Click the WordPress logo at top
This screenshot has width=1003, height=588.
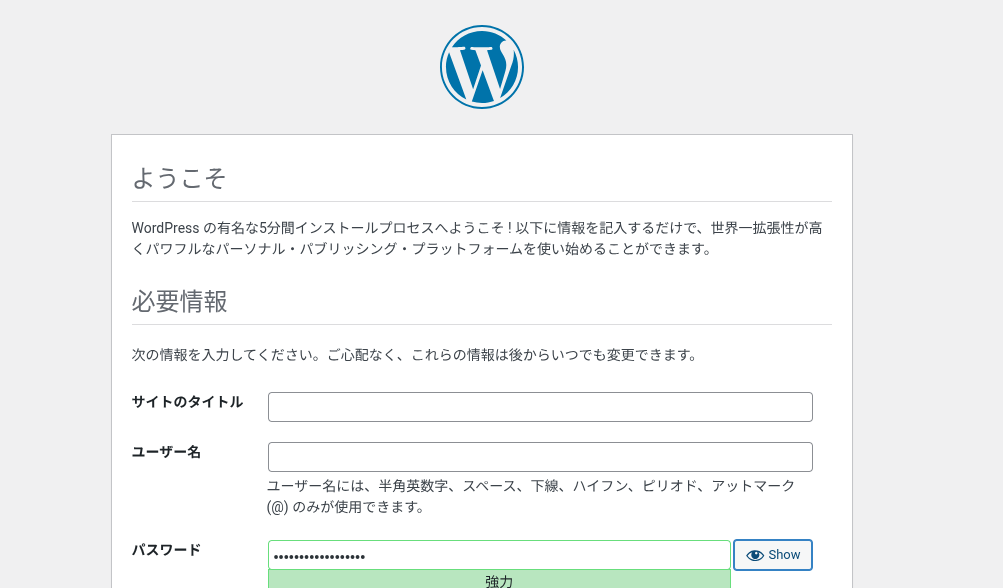[x=482, y=67]
